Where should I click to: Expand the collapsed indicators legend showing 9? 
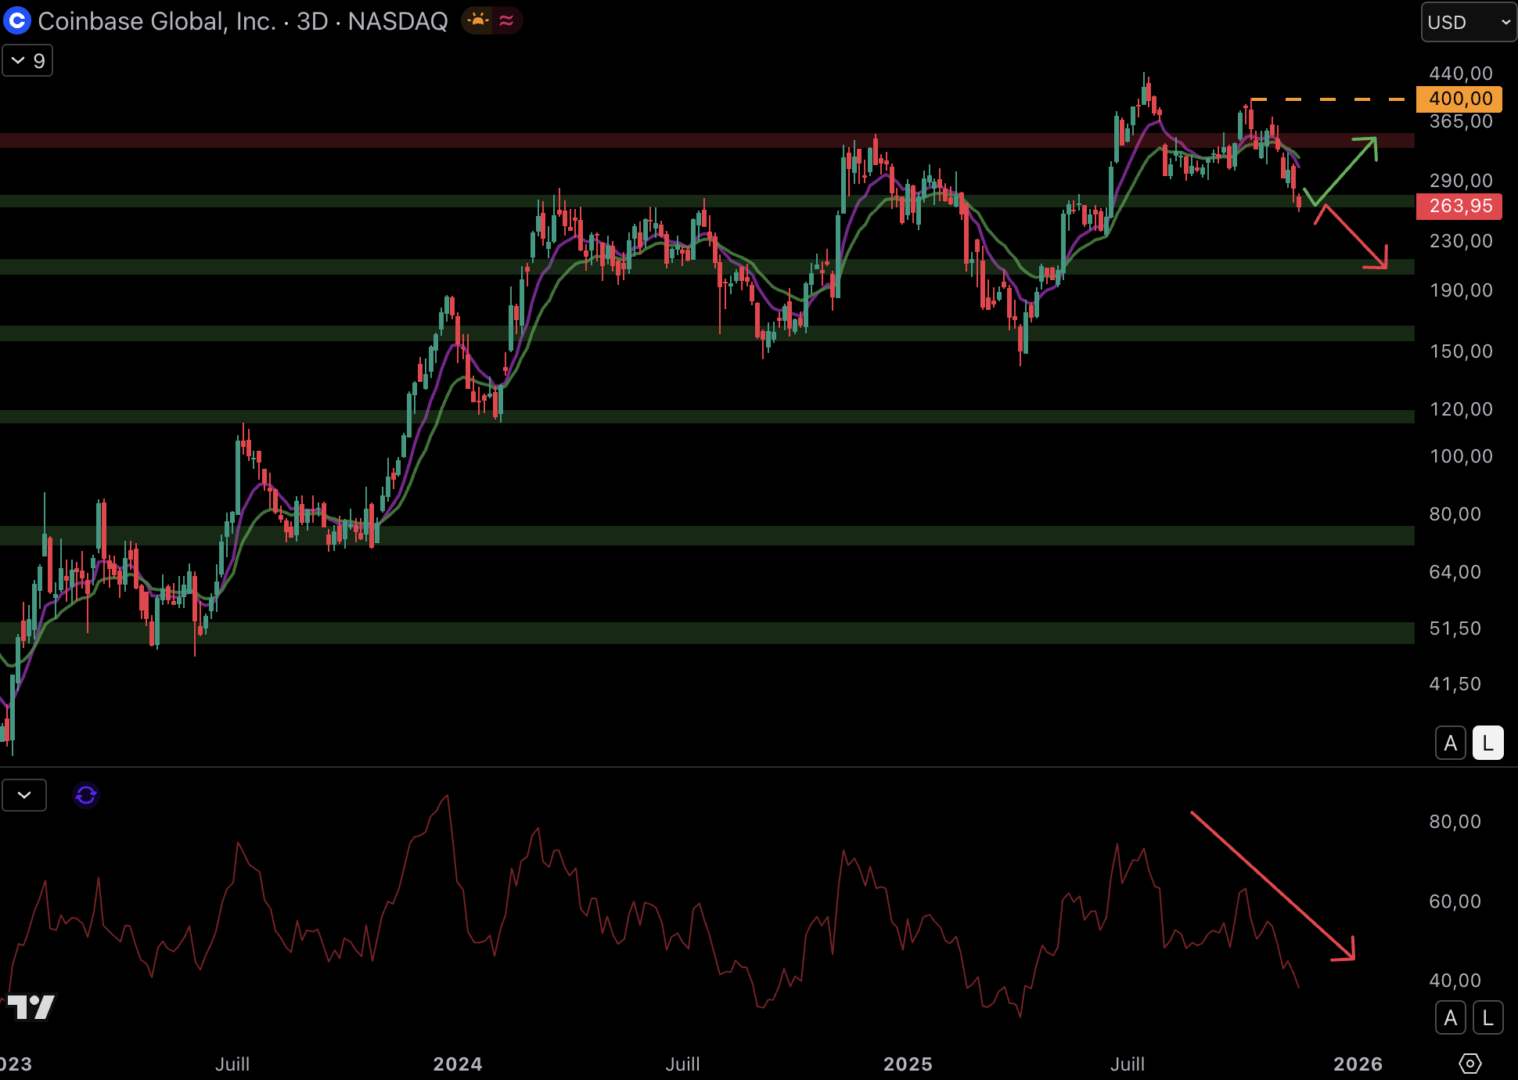point(27,61)
